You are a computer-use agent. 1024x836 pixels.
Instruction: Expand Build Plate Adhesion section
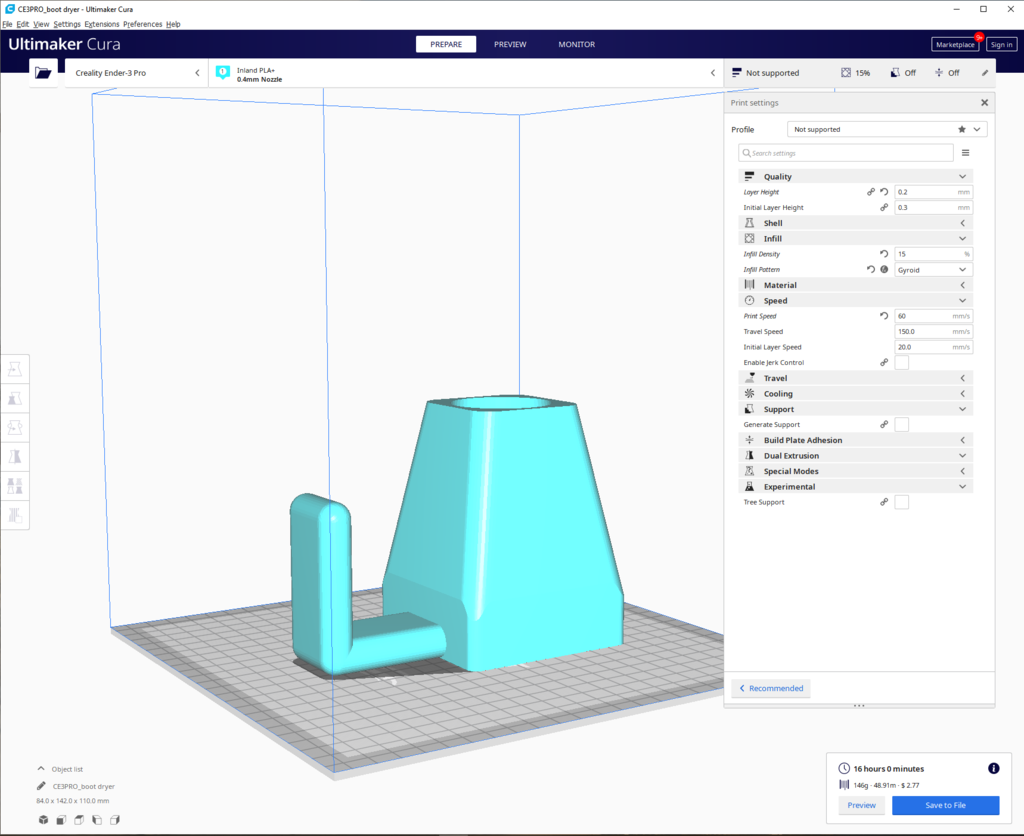tap(856, 440)
